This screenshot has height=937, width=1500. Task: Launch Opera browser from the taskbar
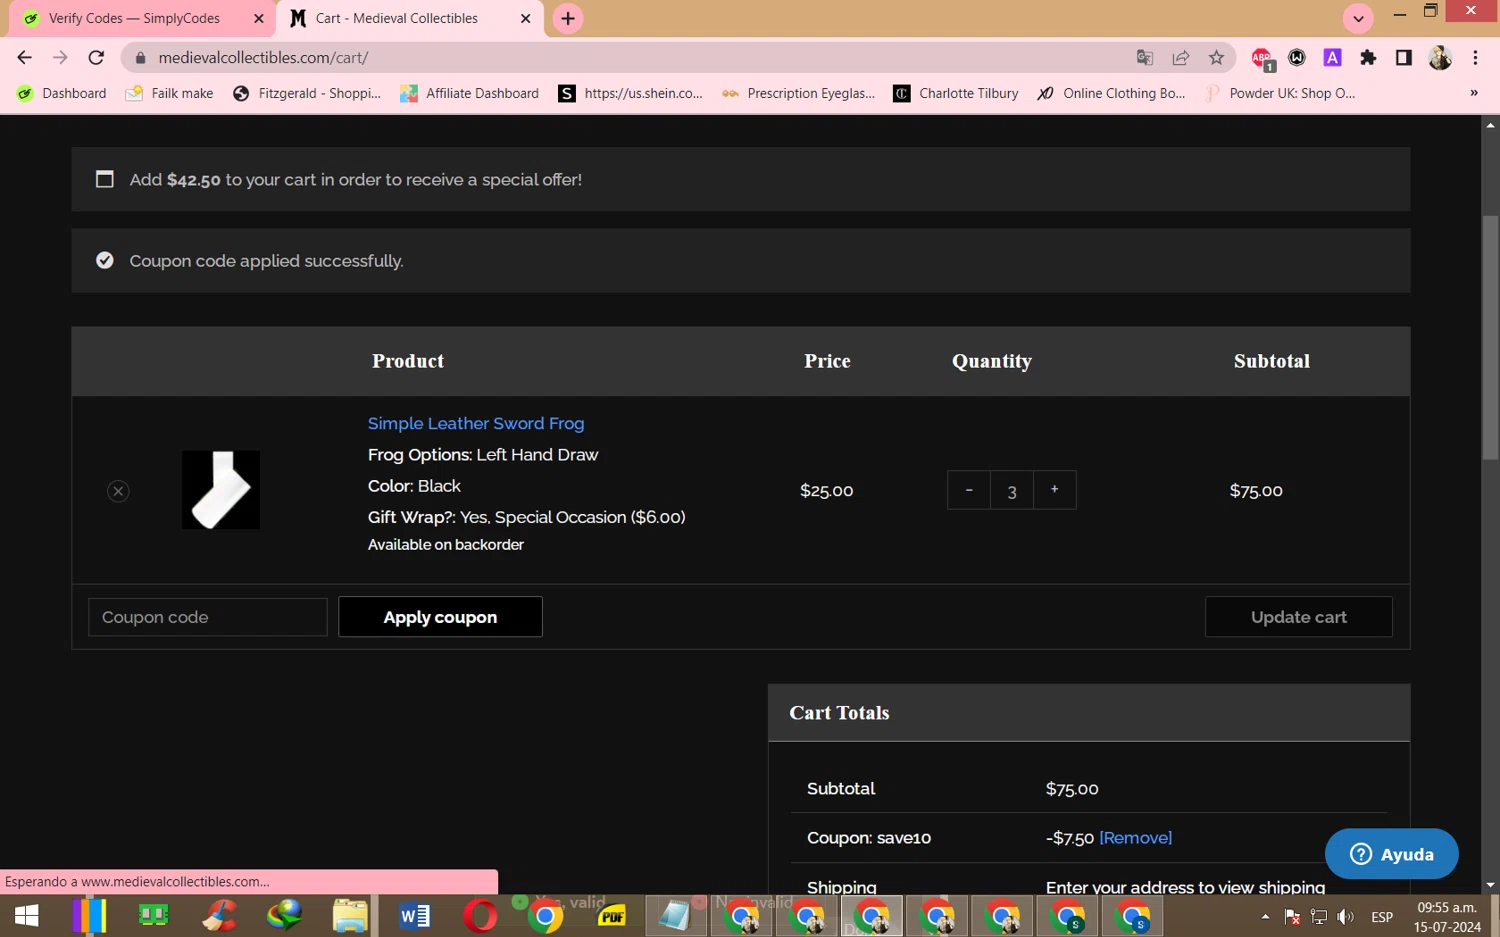[480, 916]
